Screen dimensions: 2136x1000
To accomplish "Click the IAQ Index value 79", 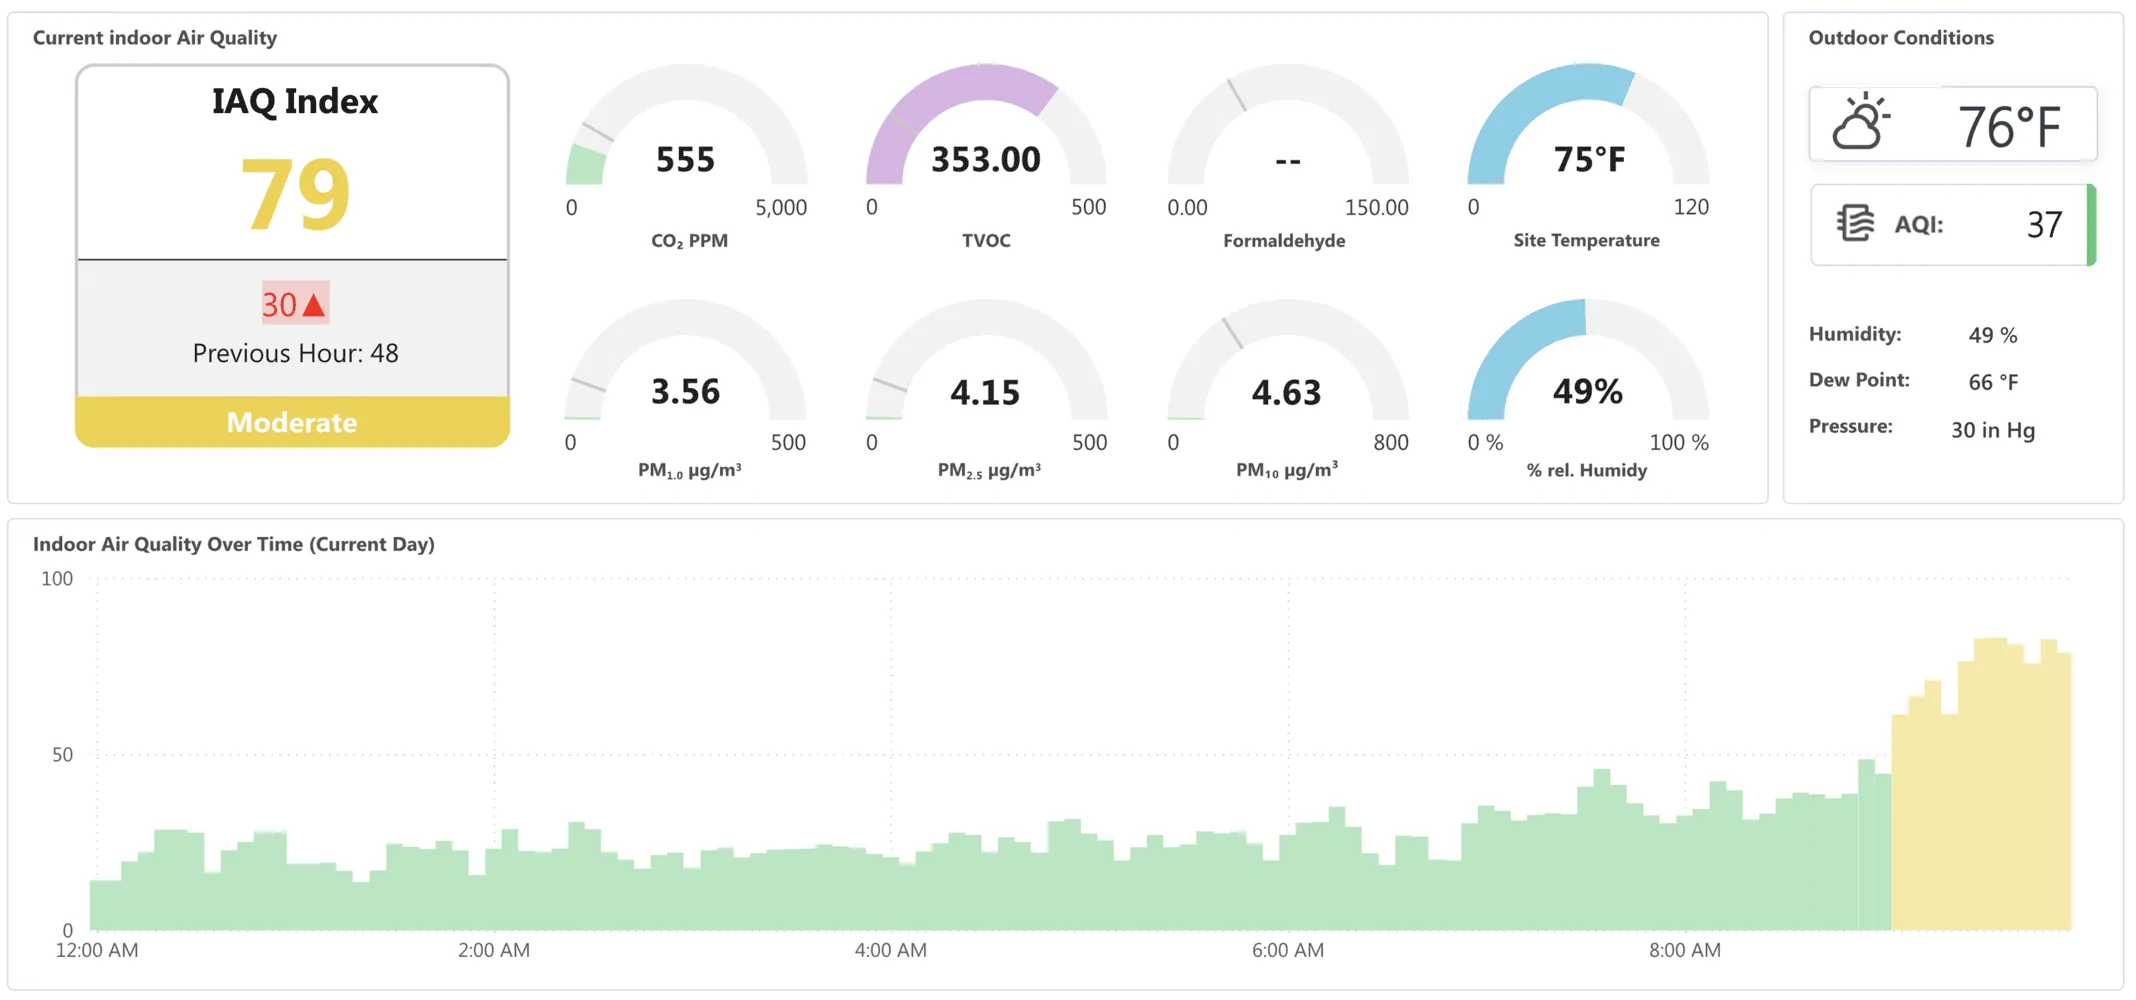I will 295,195.
